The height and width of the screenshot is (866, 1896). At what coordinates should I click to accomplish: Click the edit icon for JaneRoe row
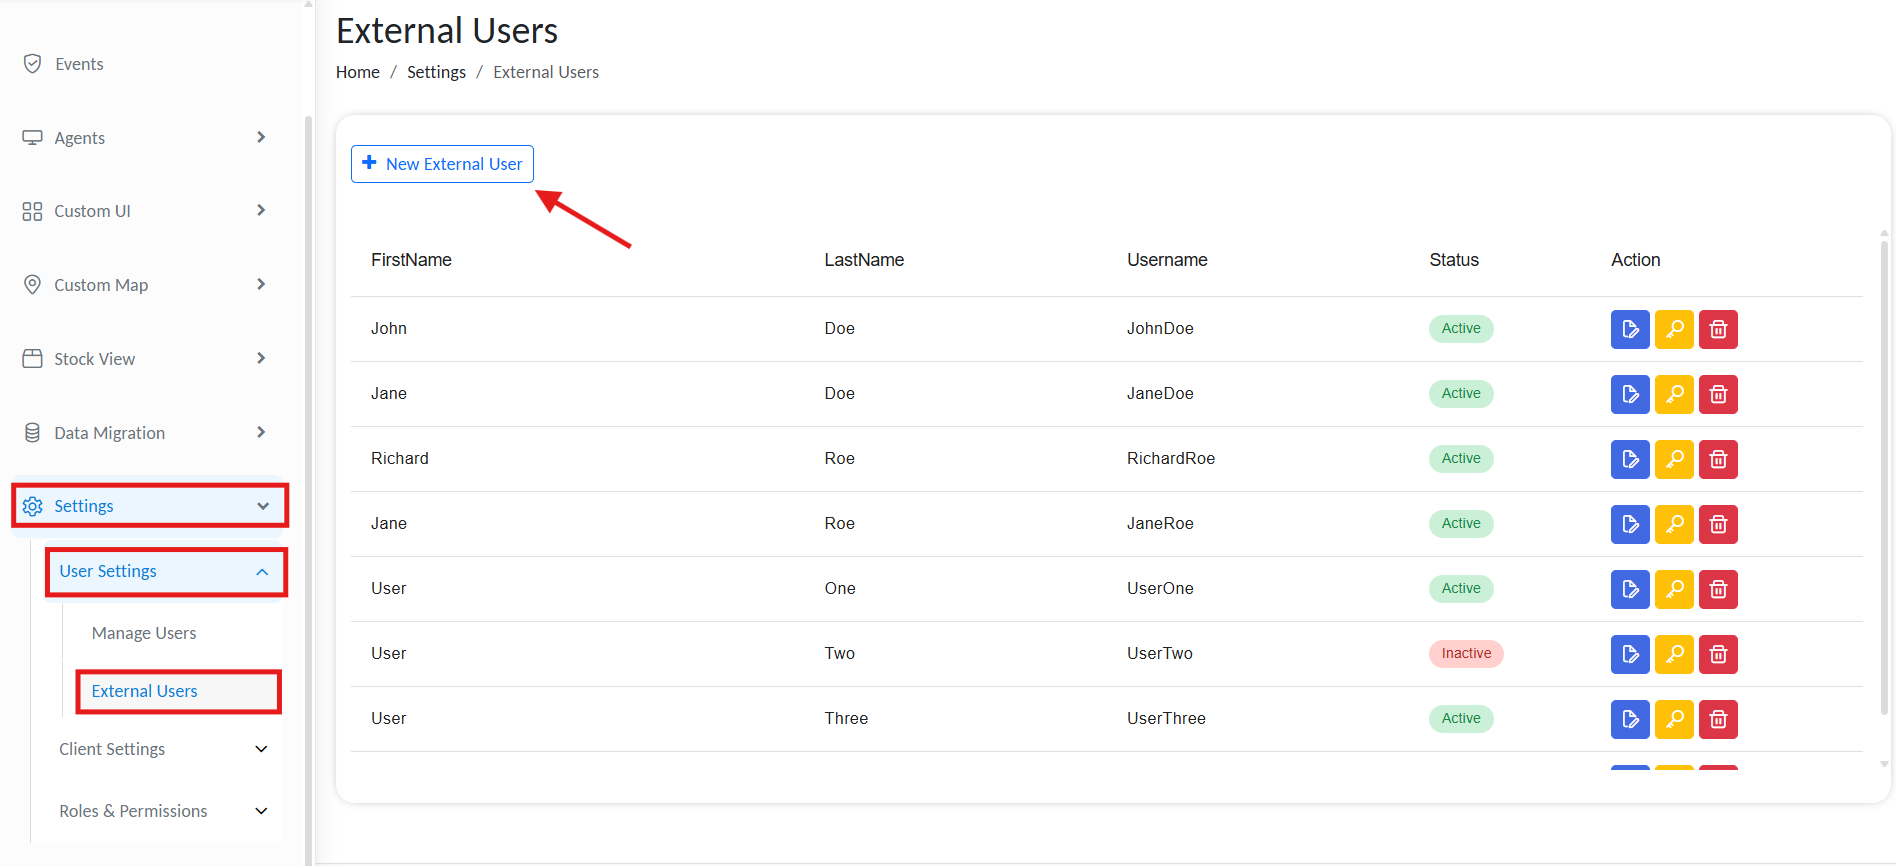[1629, 524]
